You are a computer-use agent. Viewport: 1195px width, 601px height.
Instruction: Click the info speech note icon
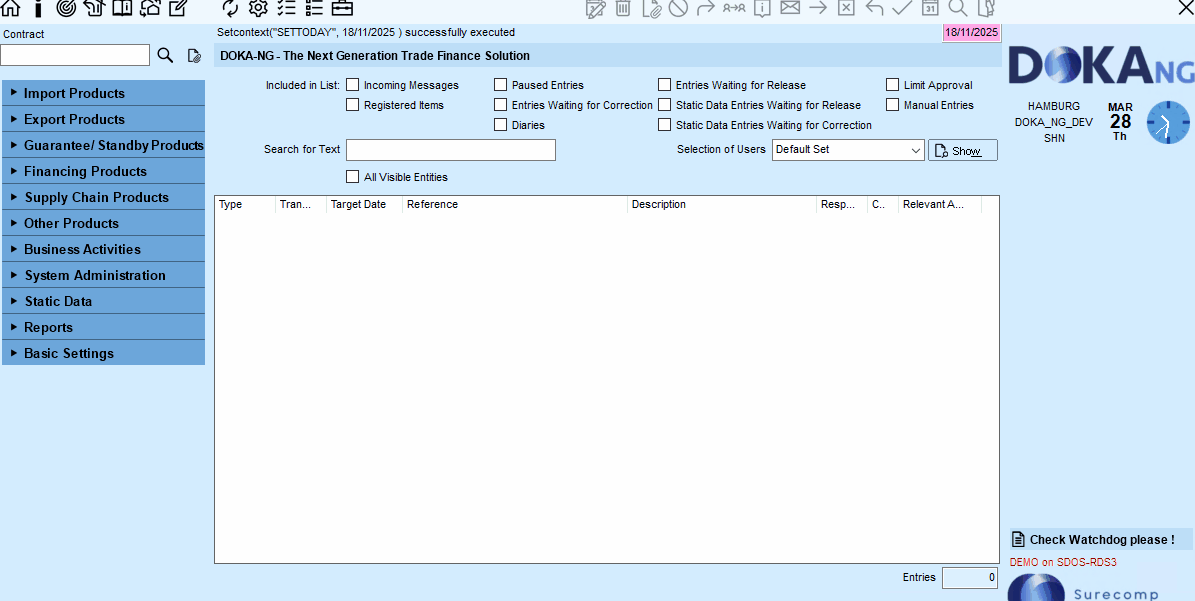coord(762,8)
